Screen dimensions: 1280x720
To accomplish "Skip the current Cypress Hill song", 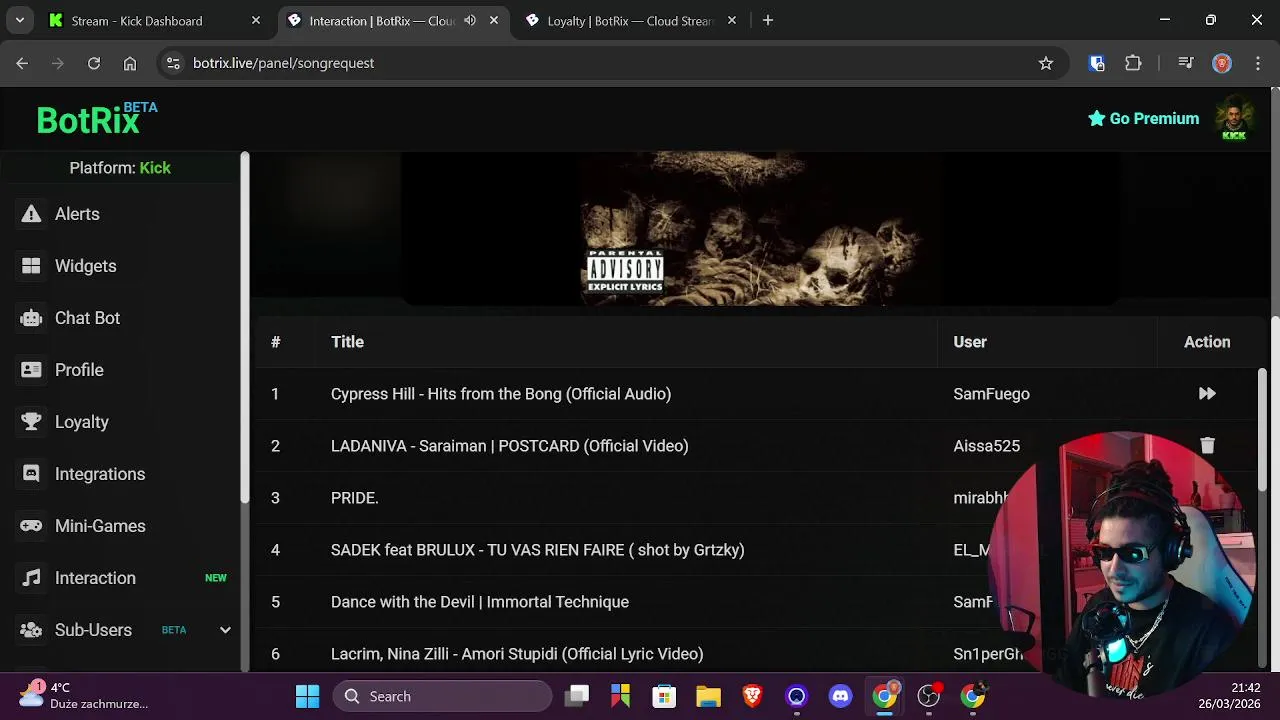I will 1207,394.
